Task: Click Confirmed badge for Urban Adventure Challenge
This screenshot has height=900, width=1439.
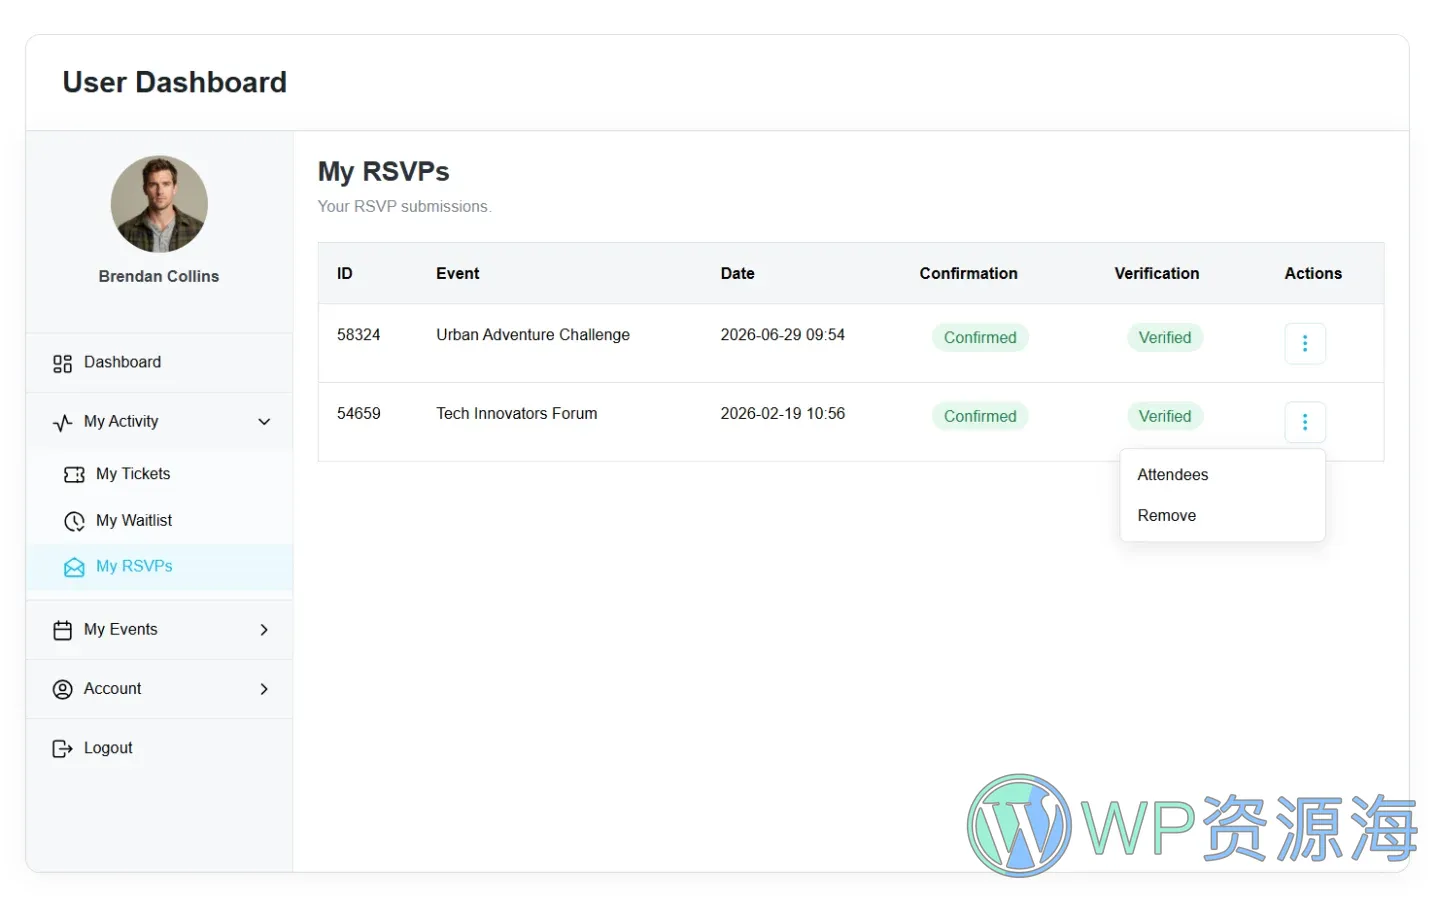Action: point(980,338)
